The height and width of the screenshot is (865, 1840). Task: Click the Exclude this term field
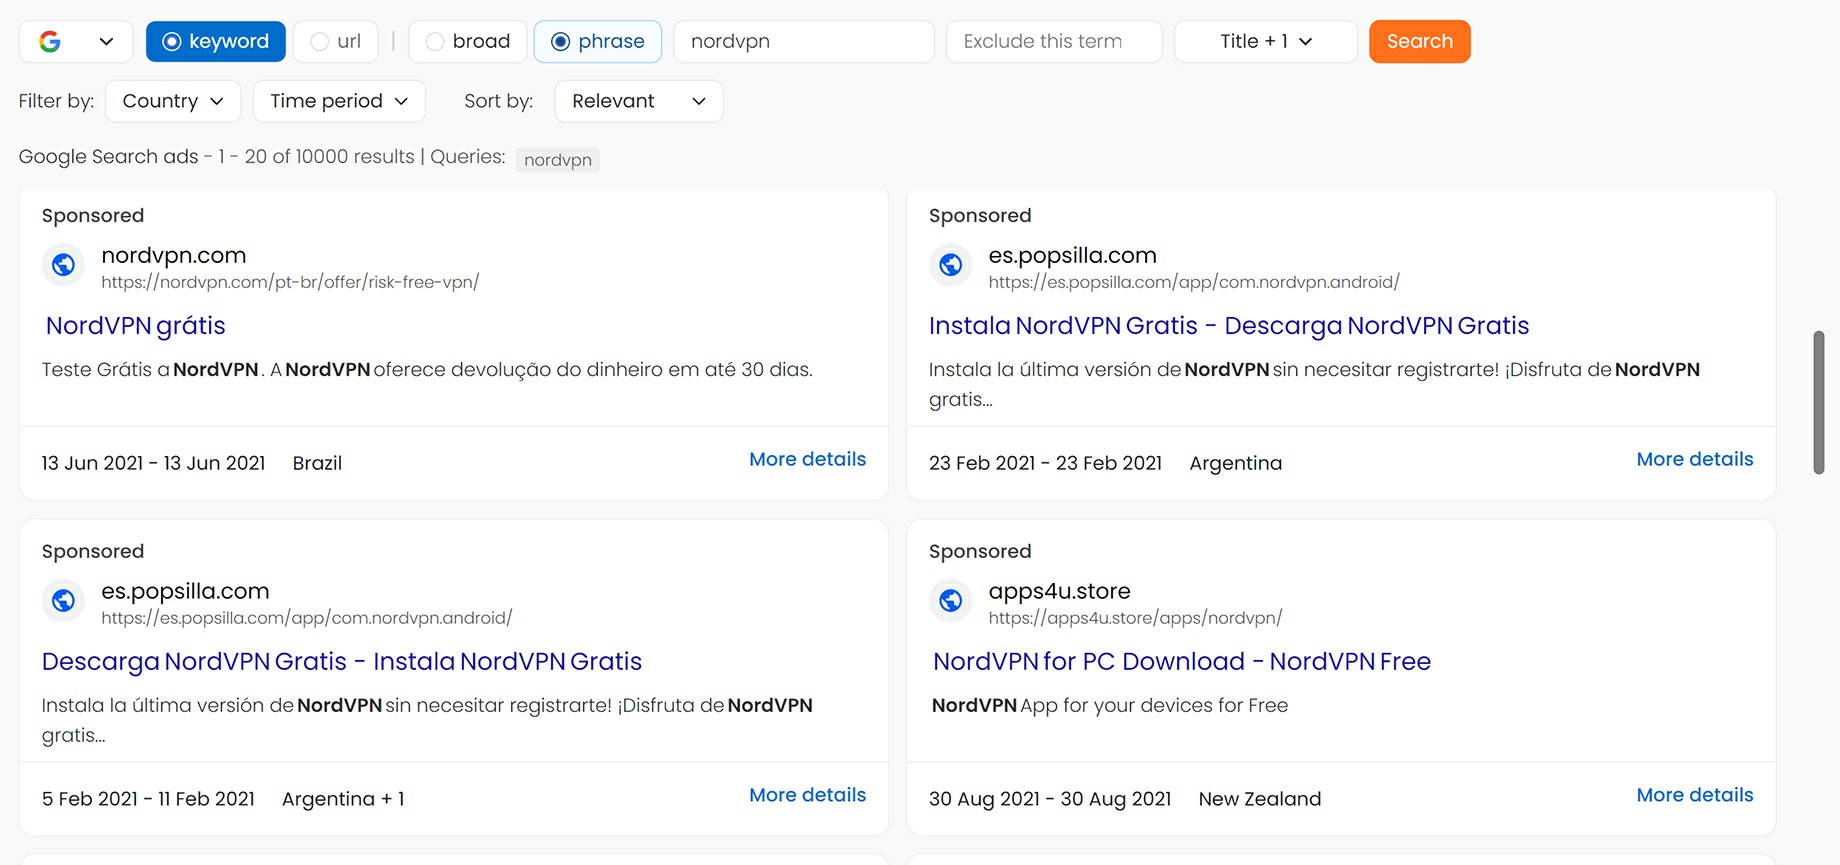click(1054, 42)
